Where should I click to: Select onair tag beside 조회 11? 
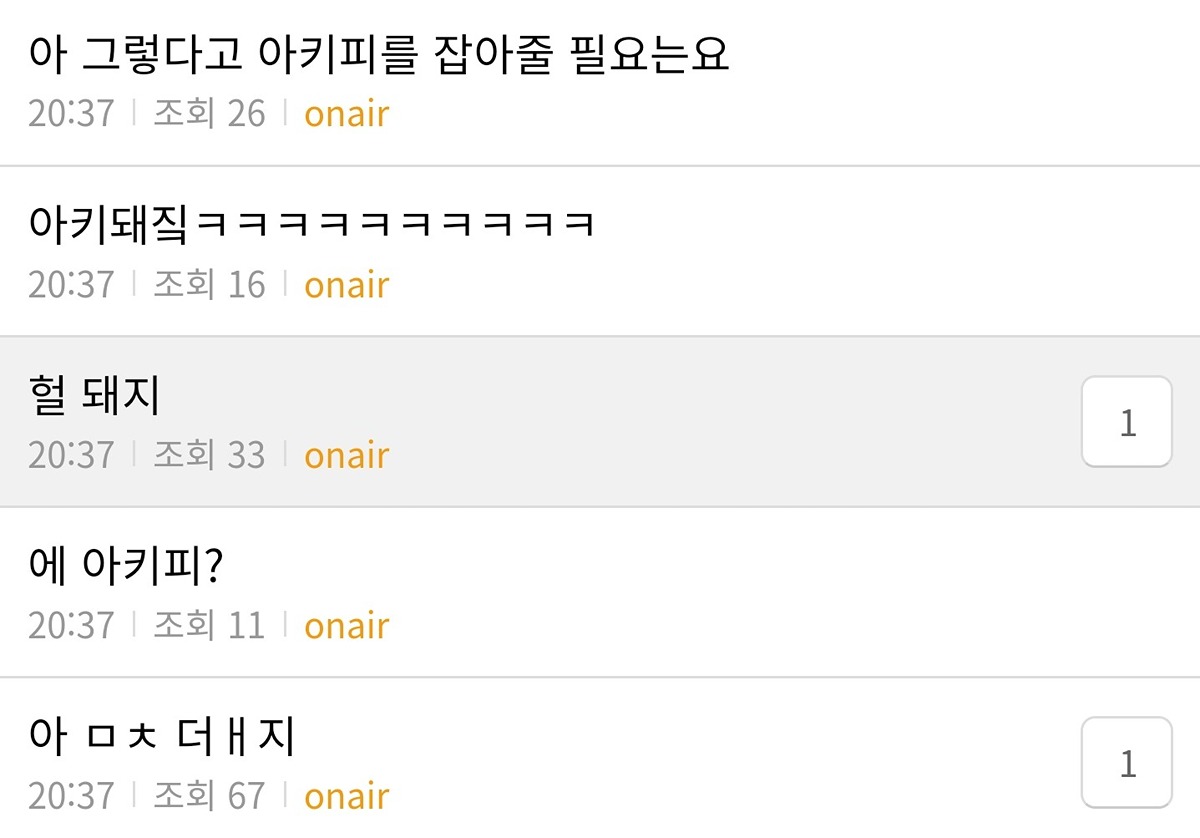pyautogui.click(x=346, y=626)
